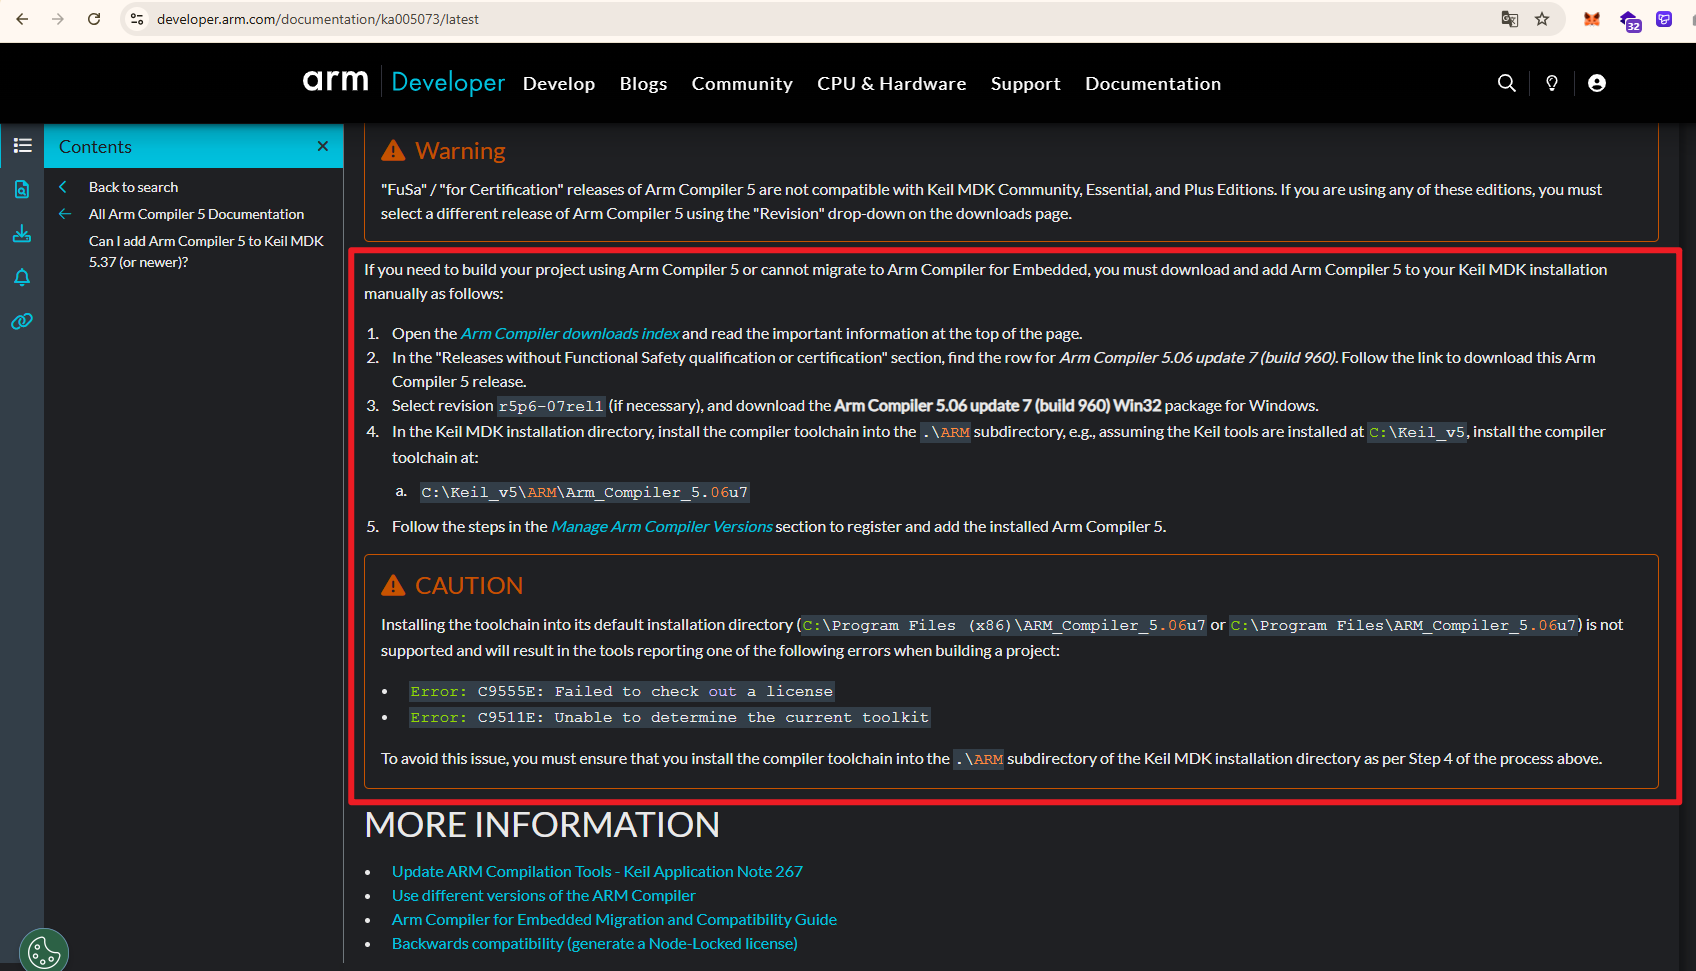This screenshot has width=1696, height=971.
Task: Open the Develop menu
Action: pyautogui.click(x=558, y=84)
